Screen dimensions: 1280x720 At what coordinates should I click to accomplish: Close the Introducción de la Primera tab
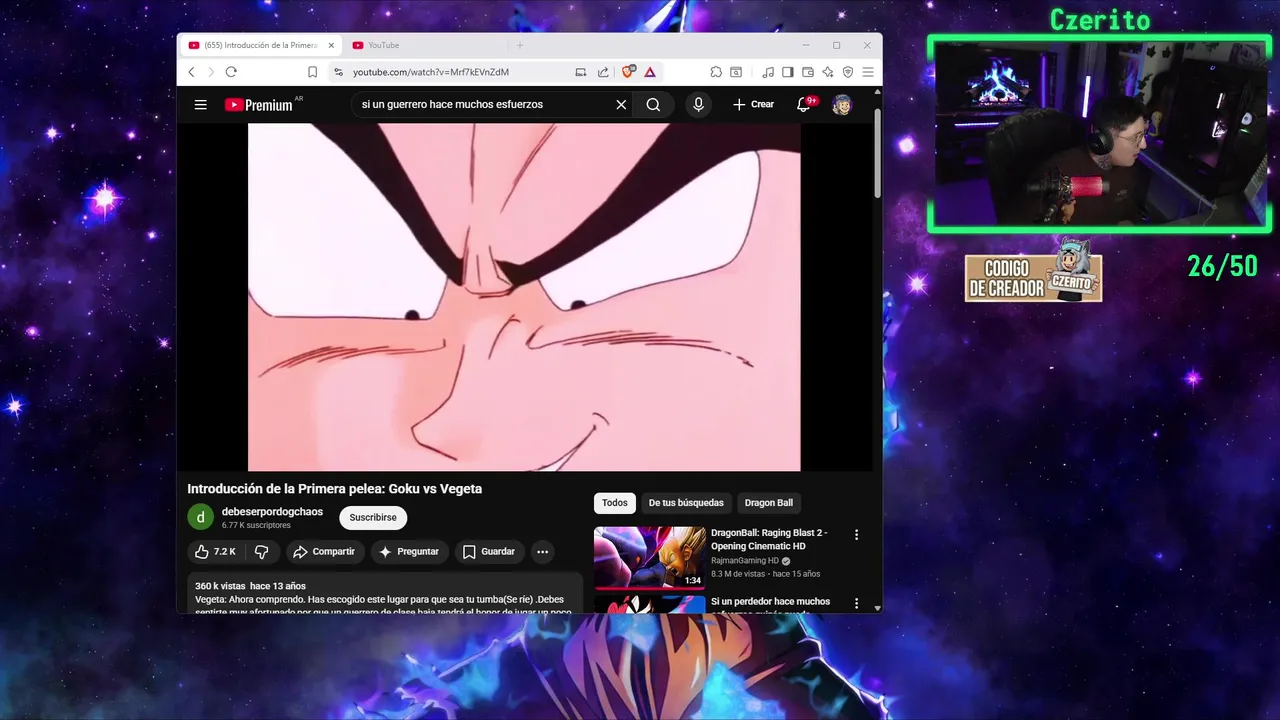coord(331,45)
